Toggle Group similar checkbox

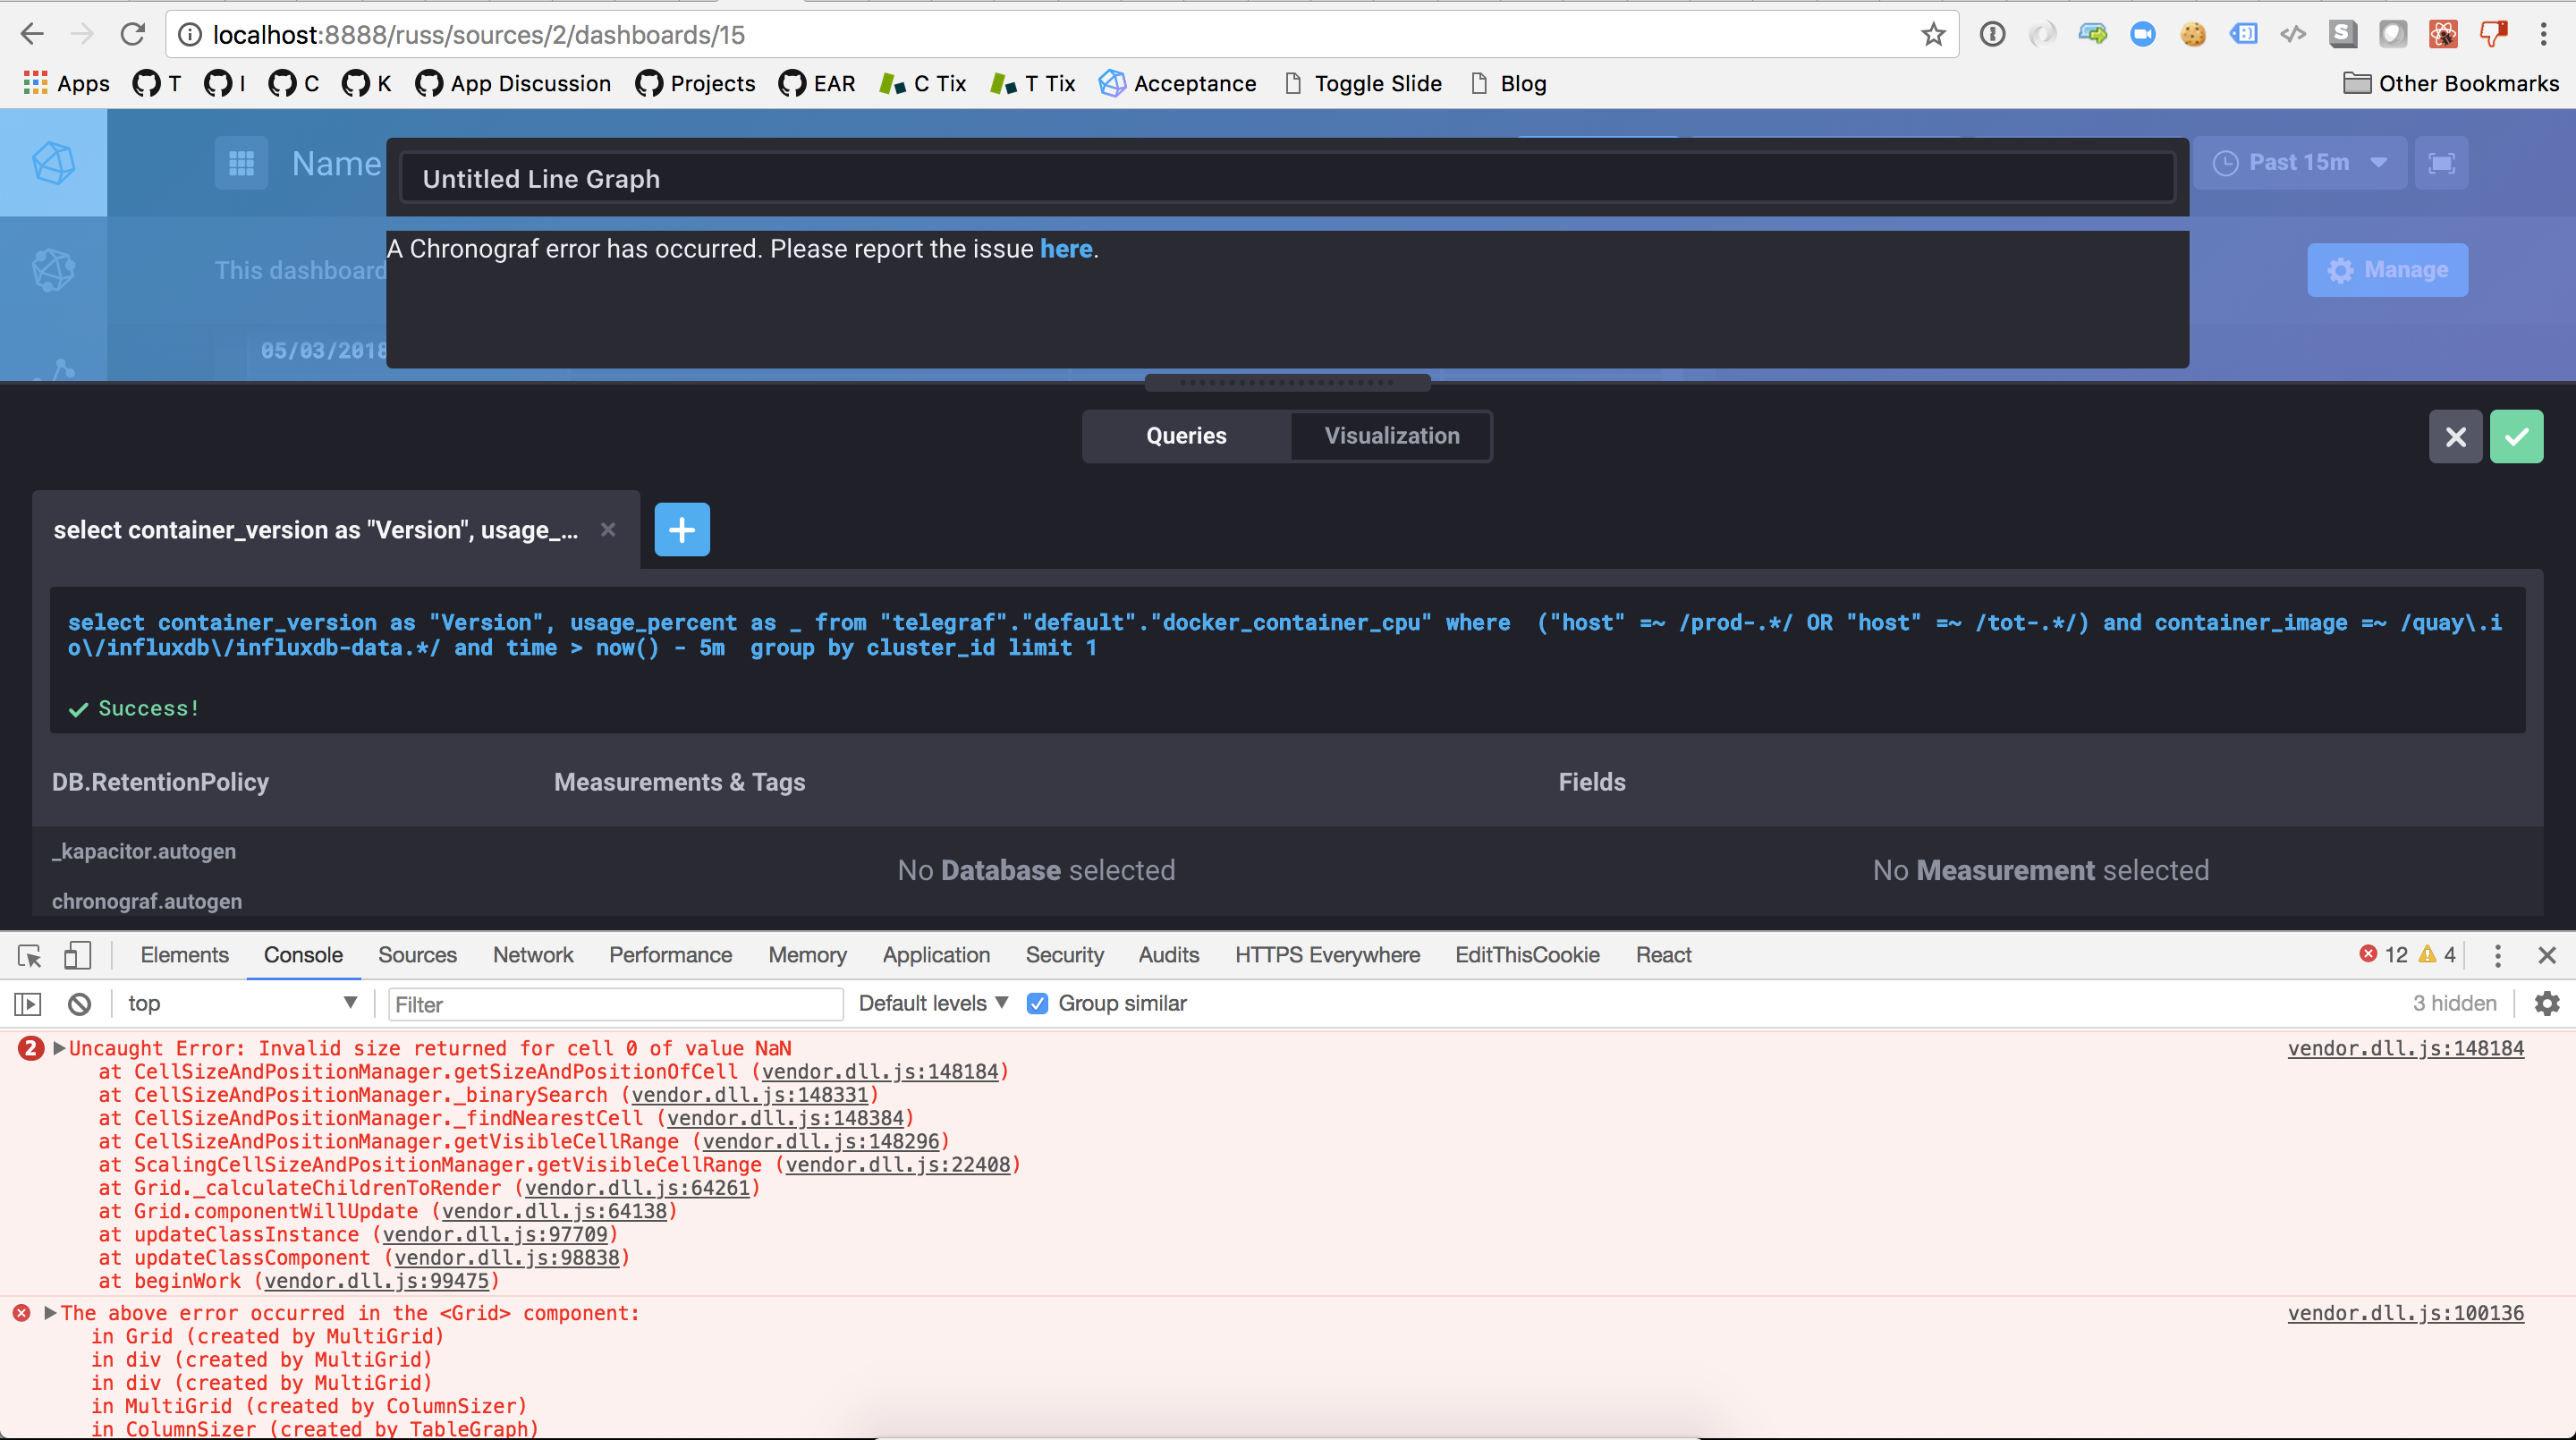click(1038, 1003)
